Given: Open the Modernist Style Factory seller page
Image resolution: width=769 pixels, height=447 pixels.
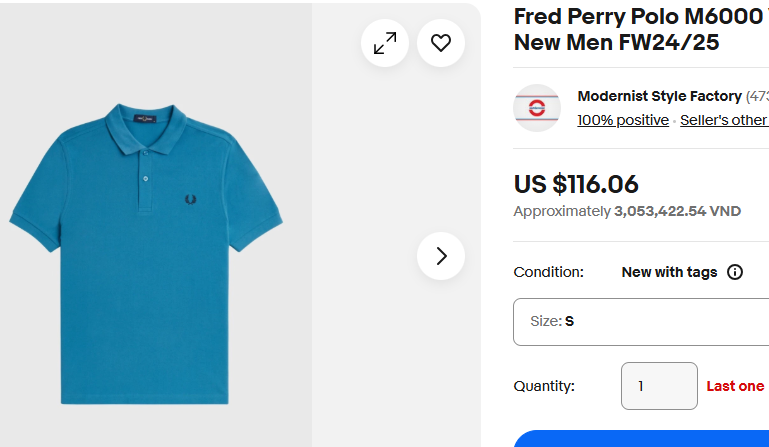Looking at the screenshot, I should tap(659, 96).
